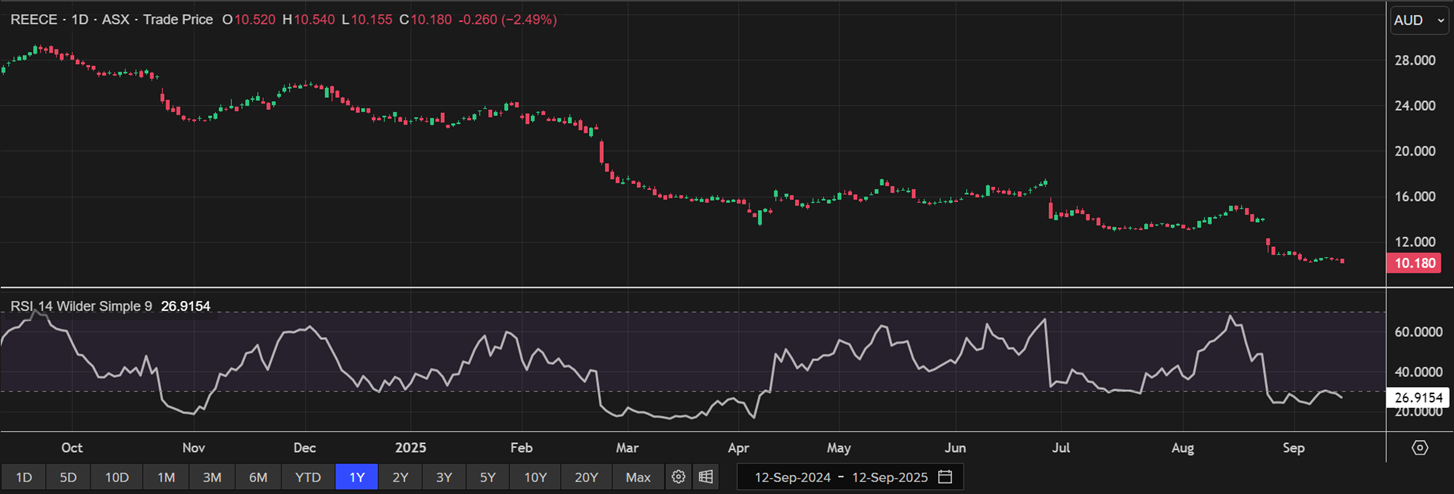The width and height of the screenshot is (1454, 494).
Task: Switch to the 5D range
Action: (x=69, y=477)
